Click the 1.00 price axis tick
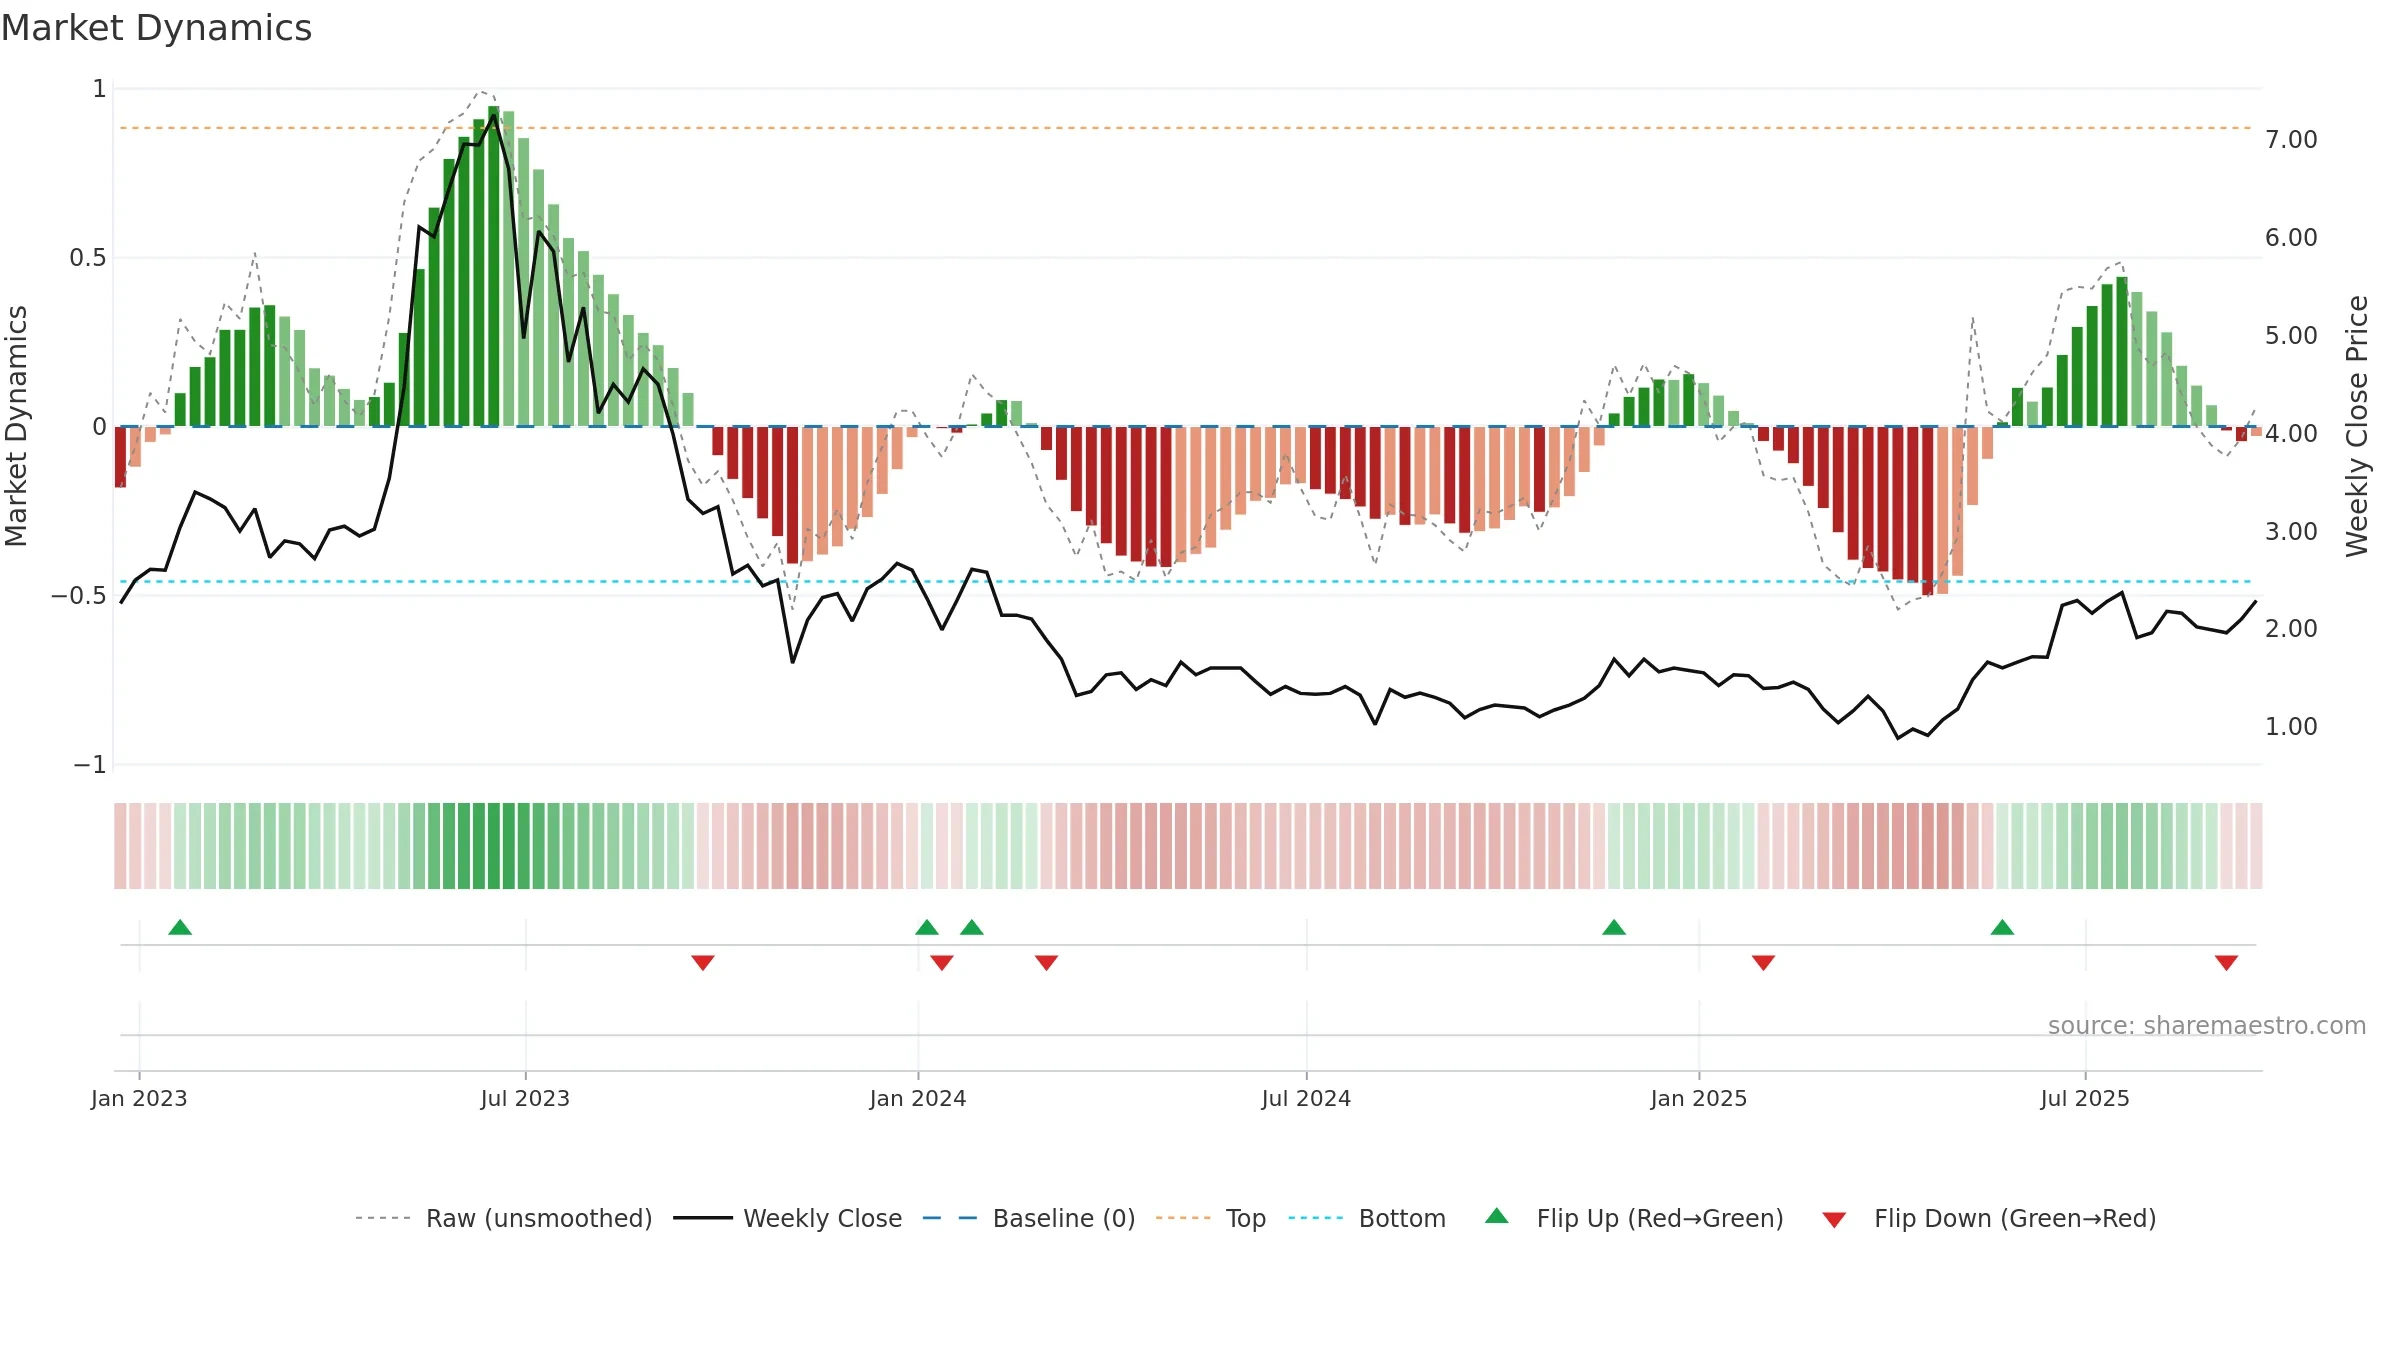 tap(2291, 726)
